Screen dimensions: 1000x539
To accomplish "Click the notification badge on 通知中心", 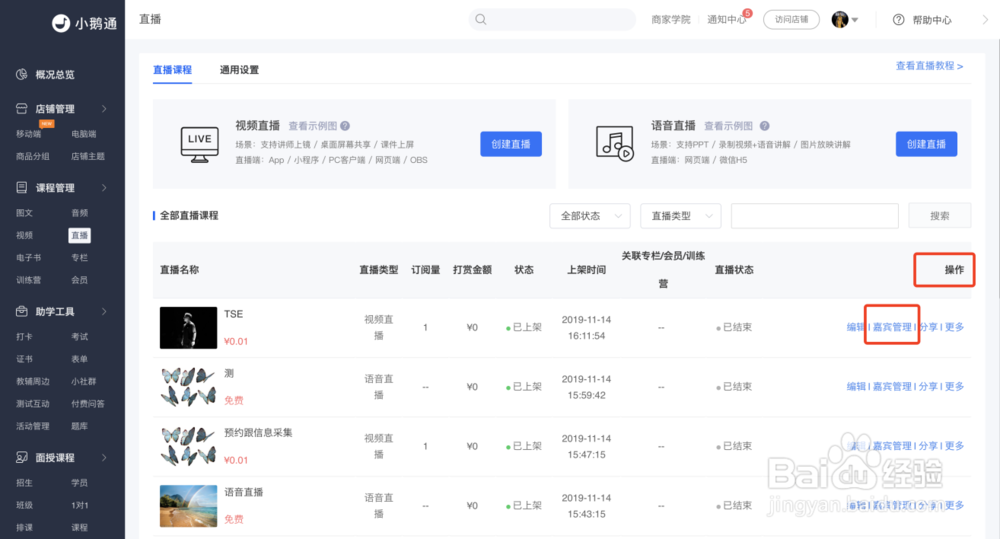I will 747,13.
